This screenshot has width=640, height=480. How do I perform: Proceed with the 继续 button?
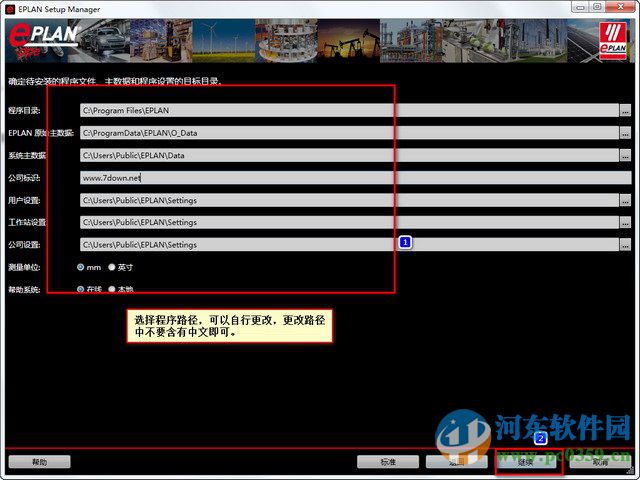pos(526,462)
